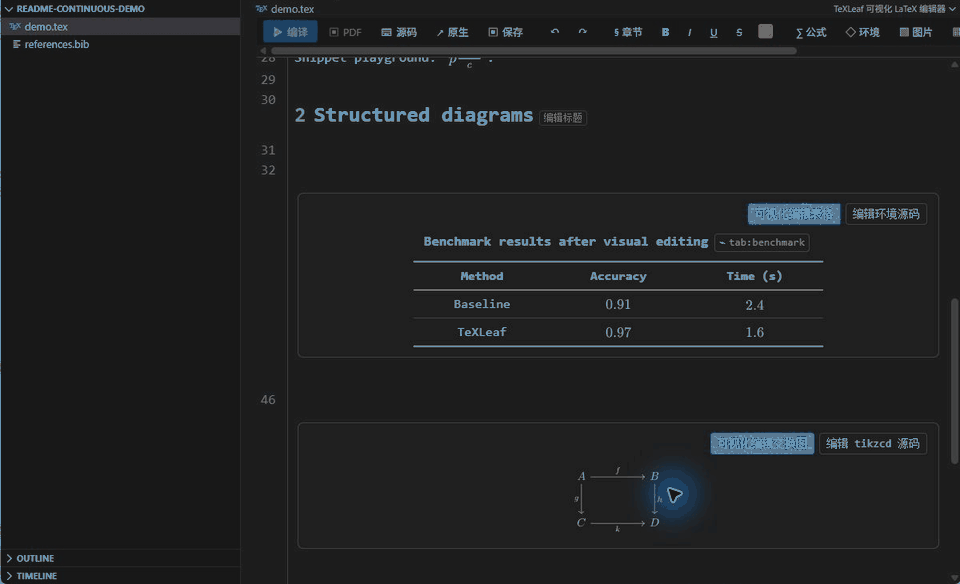The width and height of the screenshot is (960, 584).
Task: Open 原生 native editor
Action: pos(452,32)
